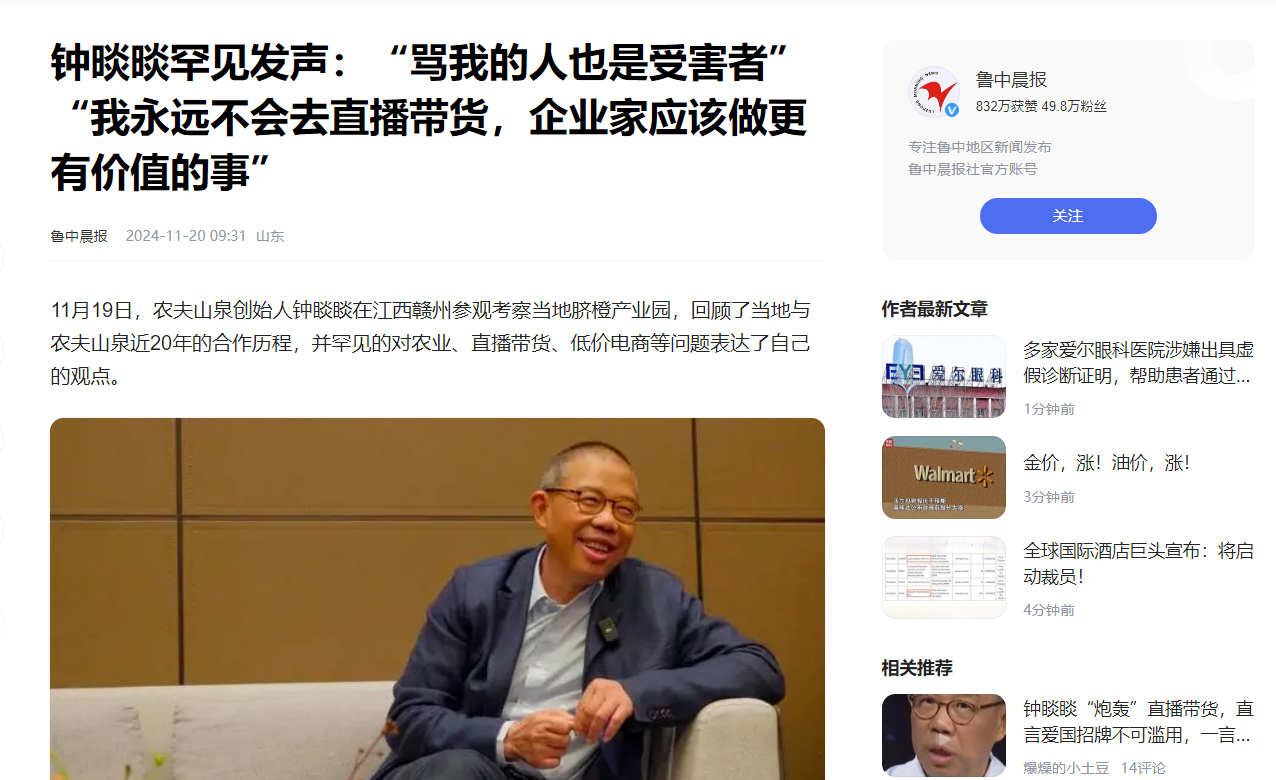Click the 作者最新文章 section heading

[934, 309]
